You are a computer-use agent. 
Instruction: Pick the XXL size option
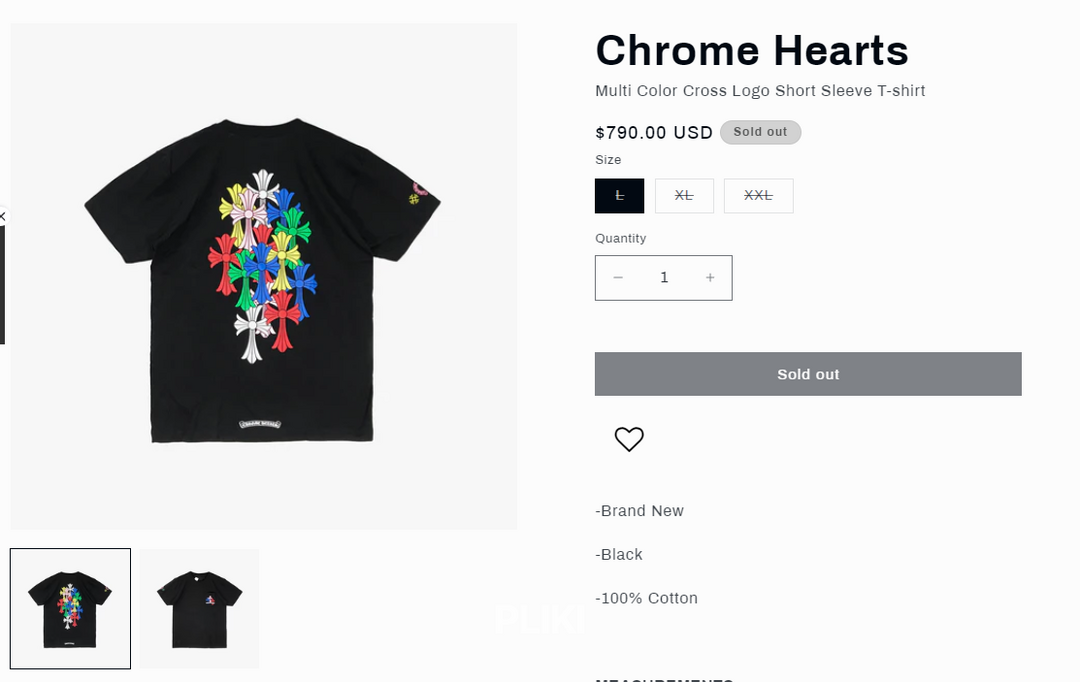coord(758,196)
